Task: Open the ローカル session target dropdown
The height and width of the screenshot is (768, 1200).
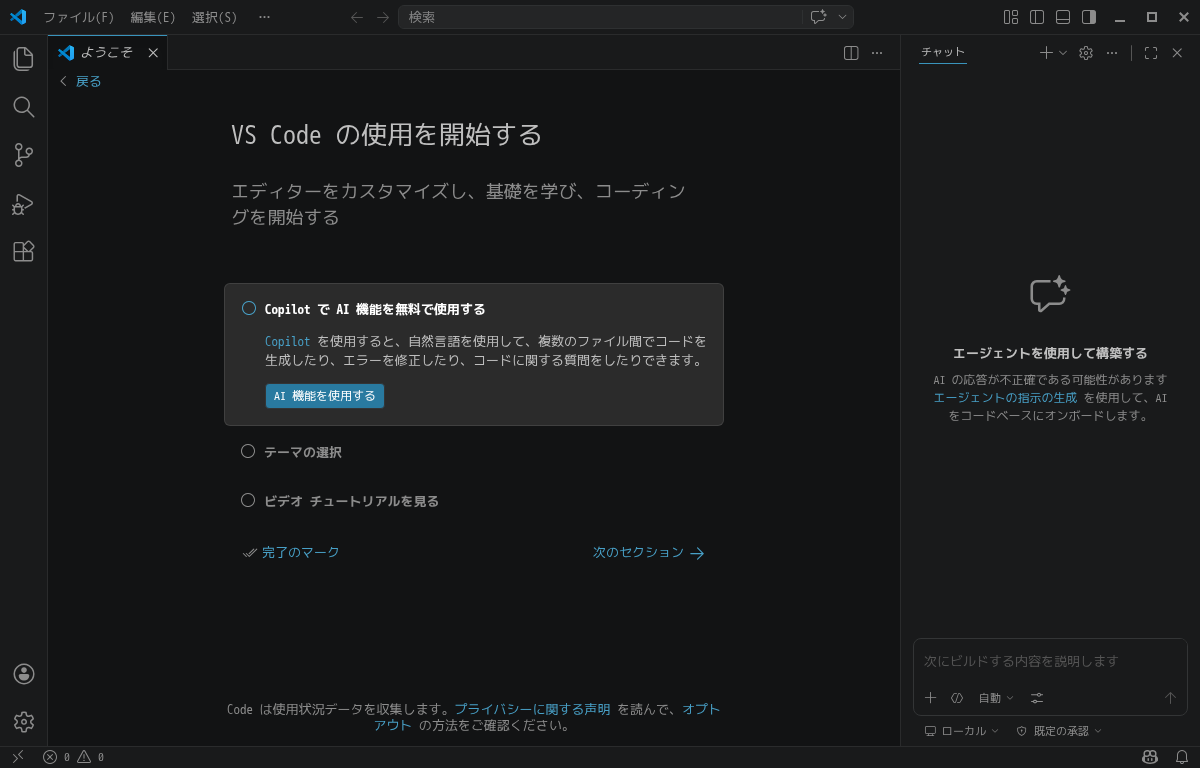Action: [x=962, y=731]
